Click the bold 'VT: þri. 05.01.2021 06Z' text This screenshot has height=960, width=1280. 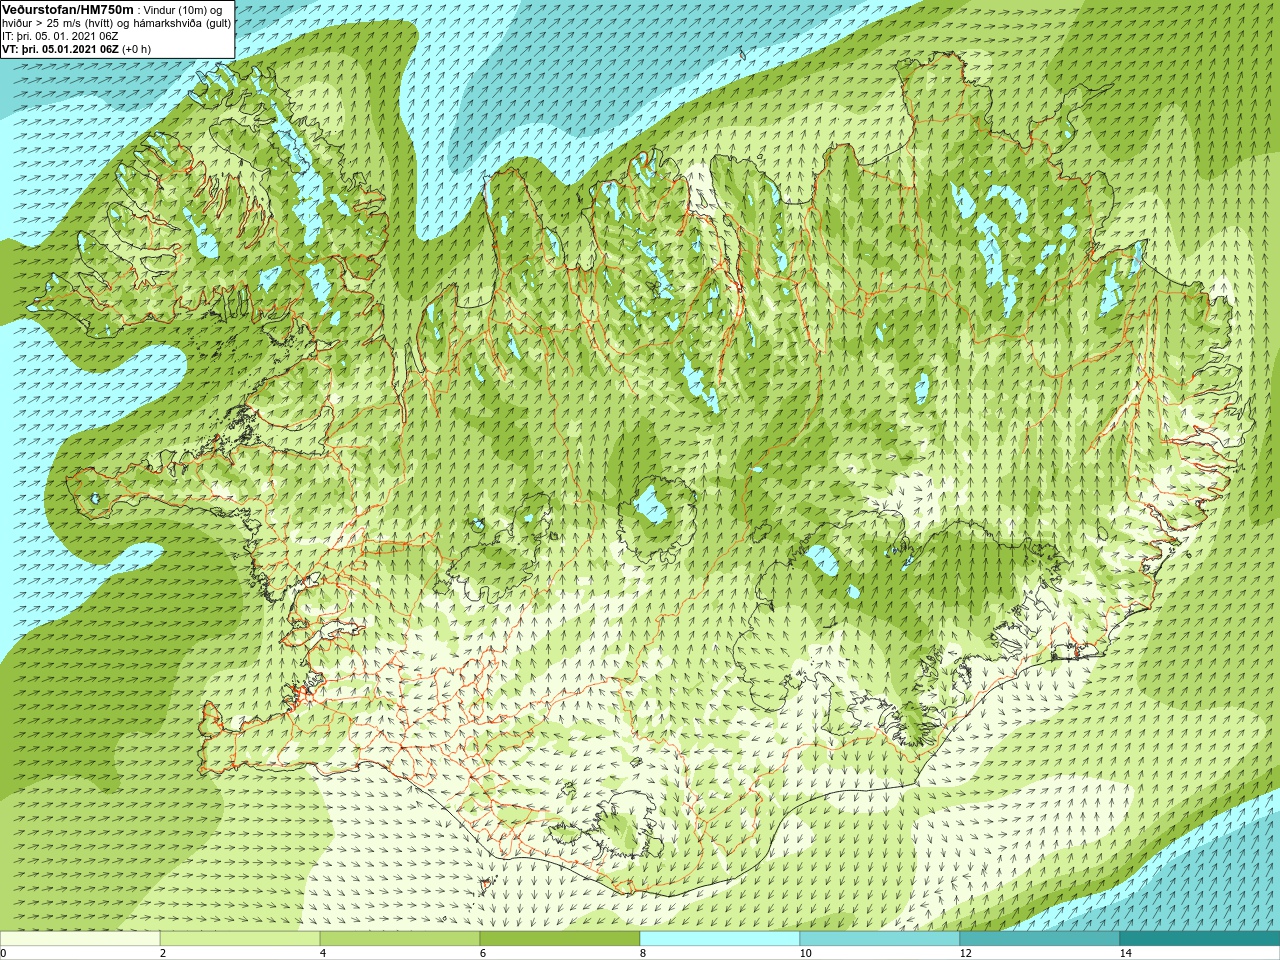60,49
